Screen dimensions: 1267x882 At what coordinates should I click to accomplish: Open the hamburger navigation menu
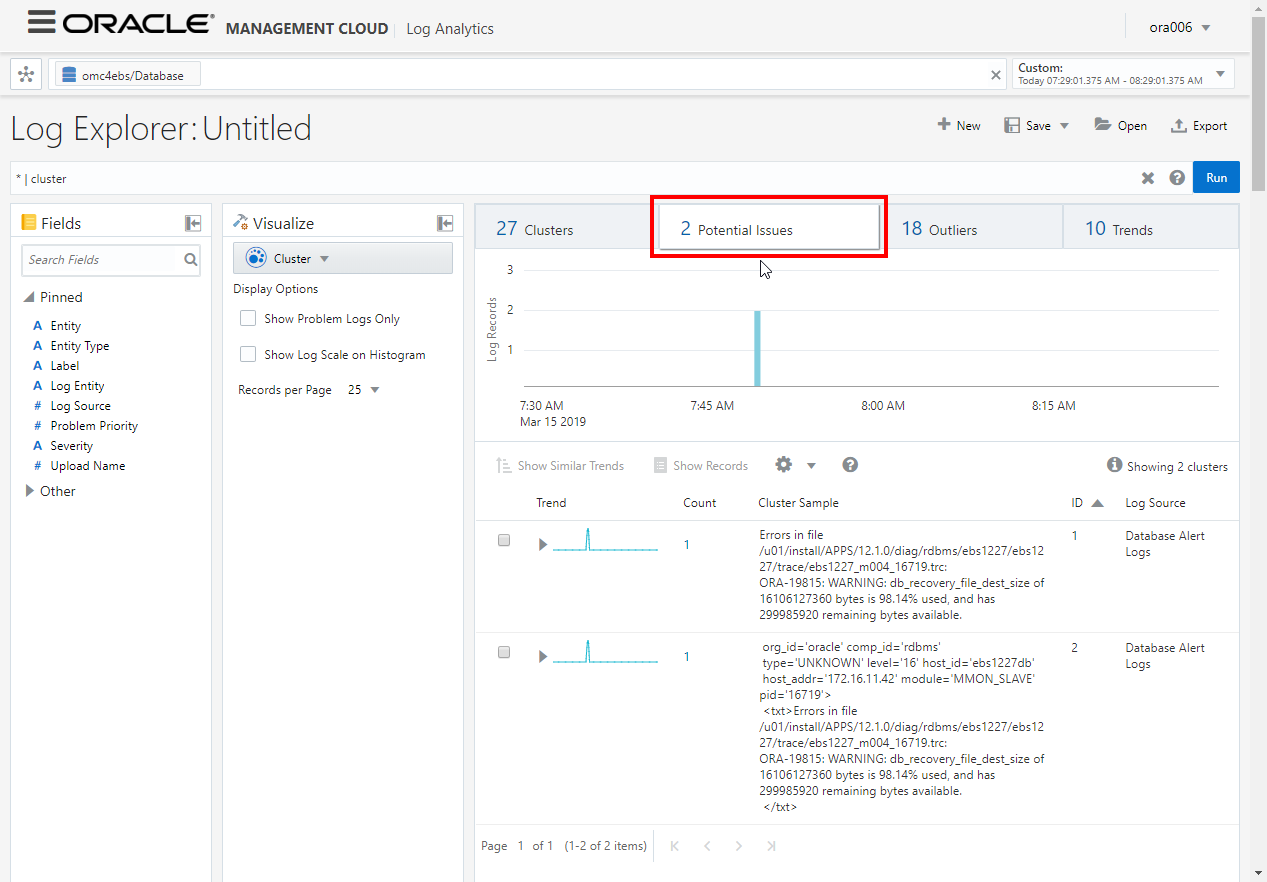pos(41,23)
